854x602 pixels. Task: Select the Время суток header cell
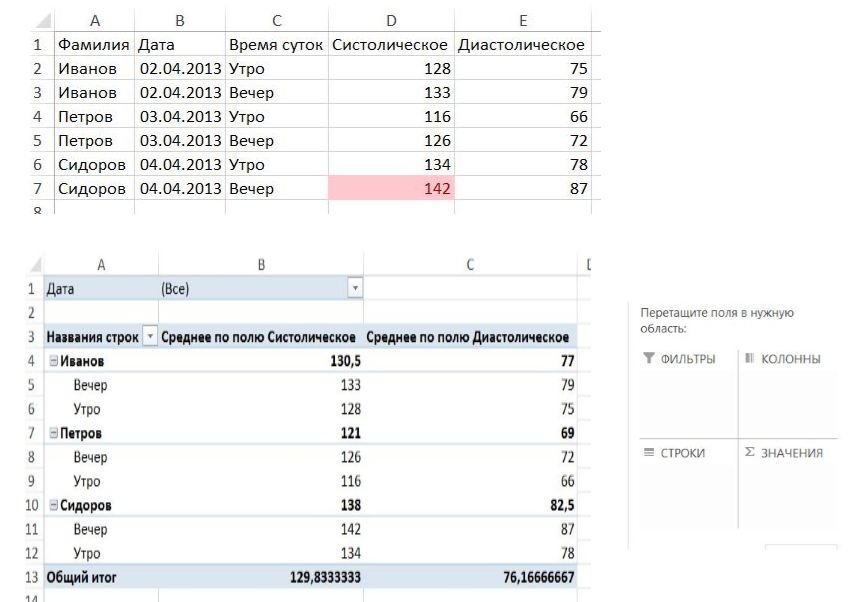[x=276, y=45]
